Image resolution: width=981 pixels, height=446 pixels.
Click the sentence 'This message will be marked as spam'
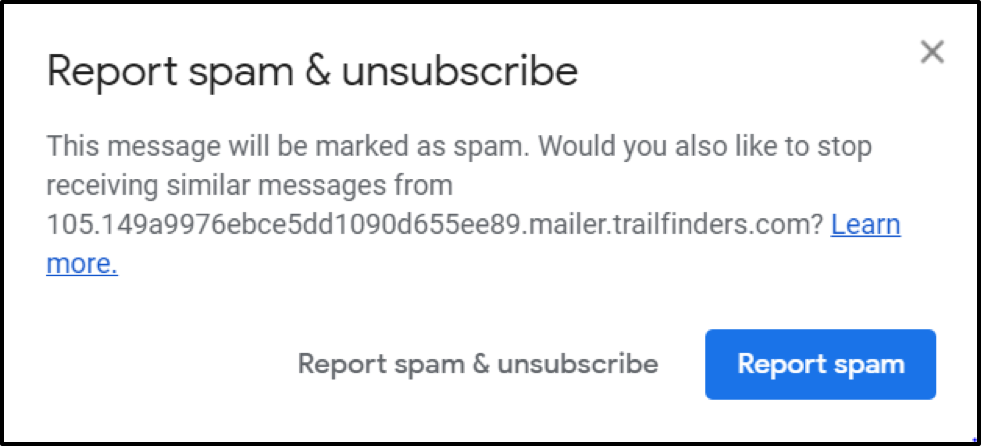288,147
